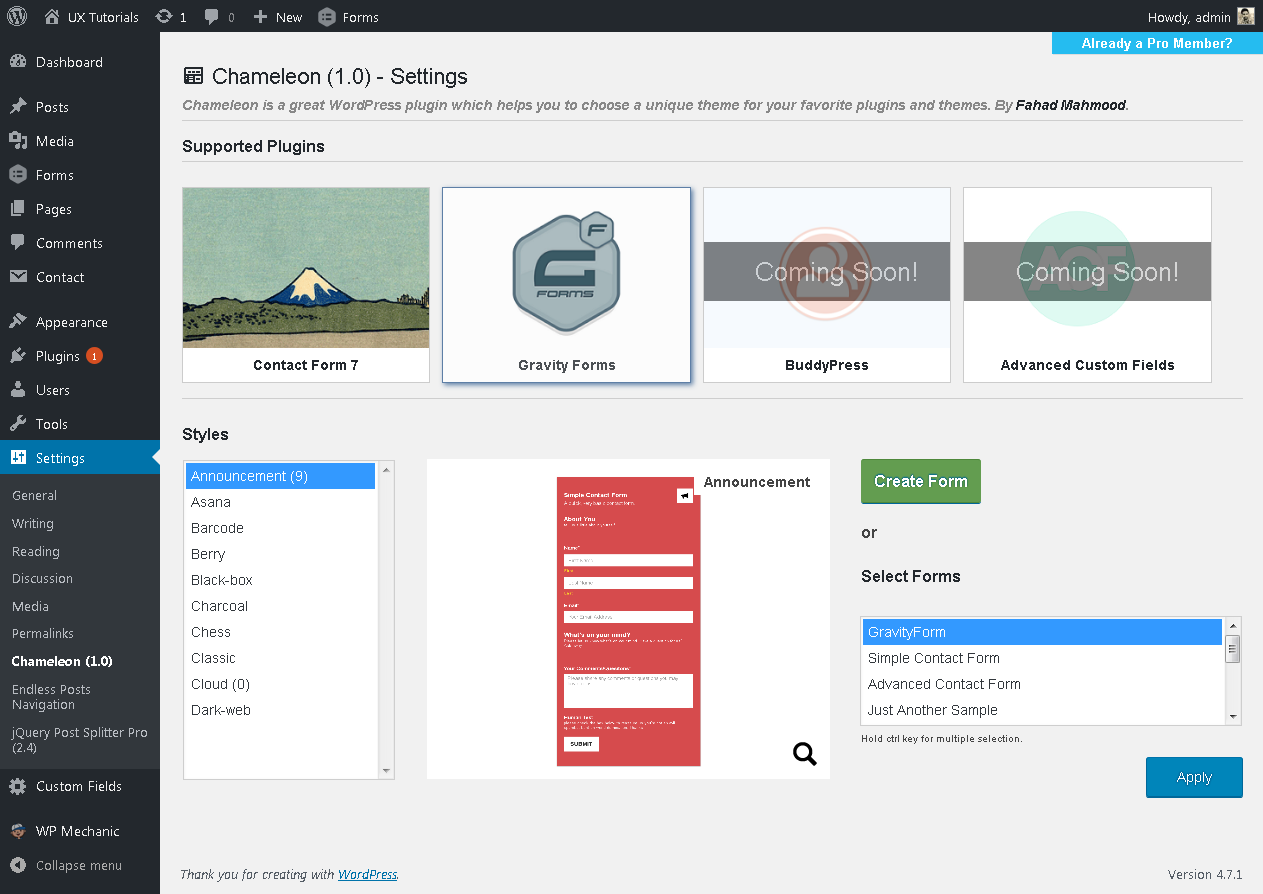Click the Plugins update badge 1

tap(94, 356)
